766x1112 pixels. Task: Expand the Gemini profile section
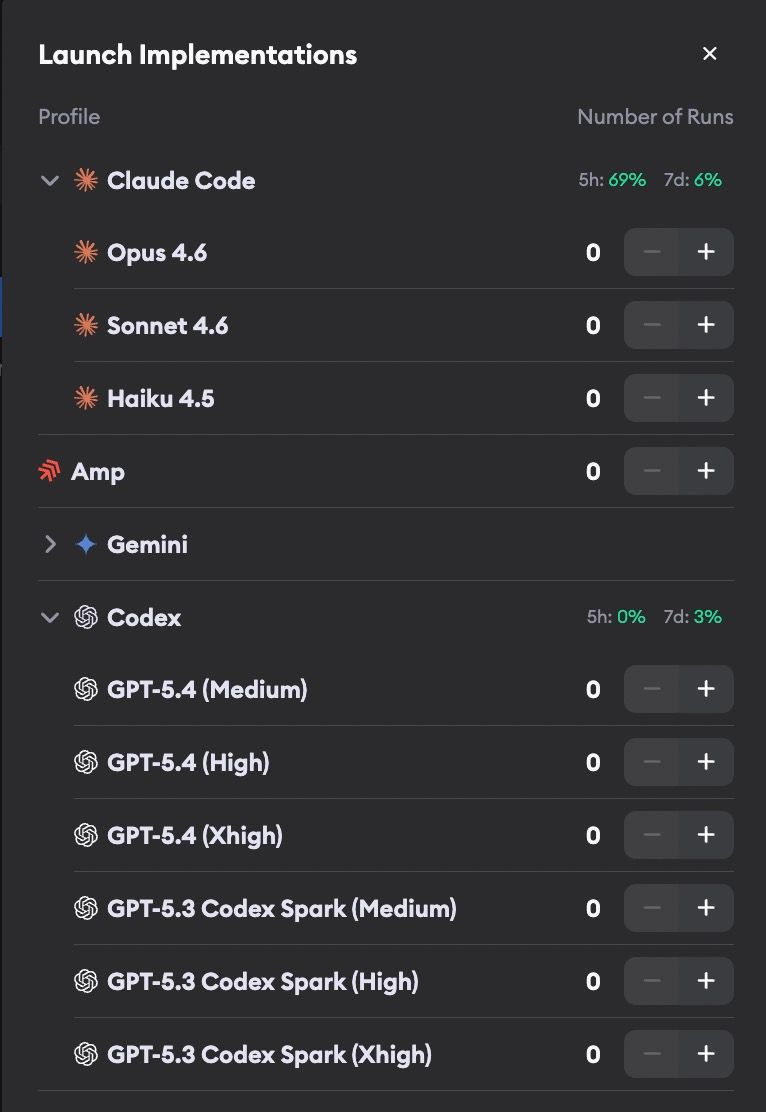pos(50,544)
